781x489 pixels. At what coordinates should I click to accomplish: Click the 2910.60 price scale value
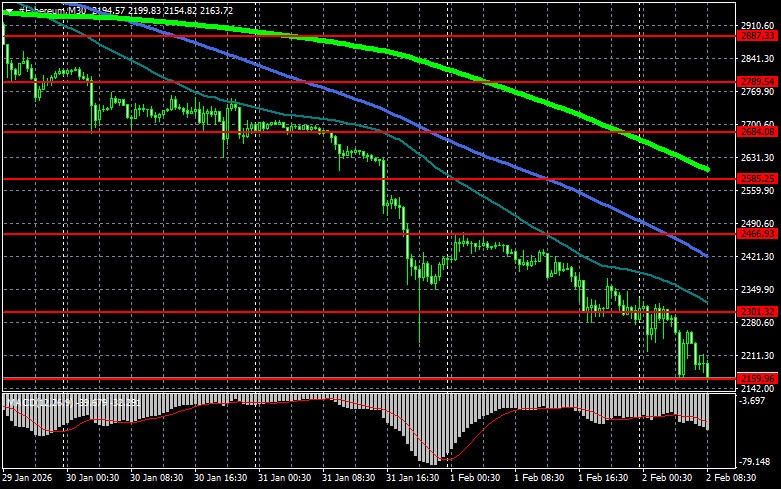[x=757, y=26]
